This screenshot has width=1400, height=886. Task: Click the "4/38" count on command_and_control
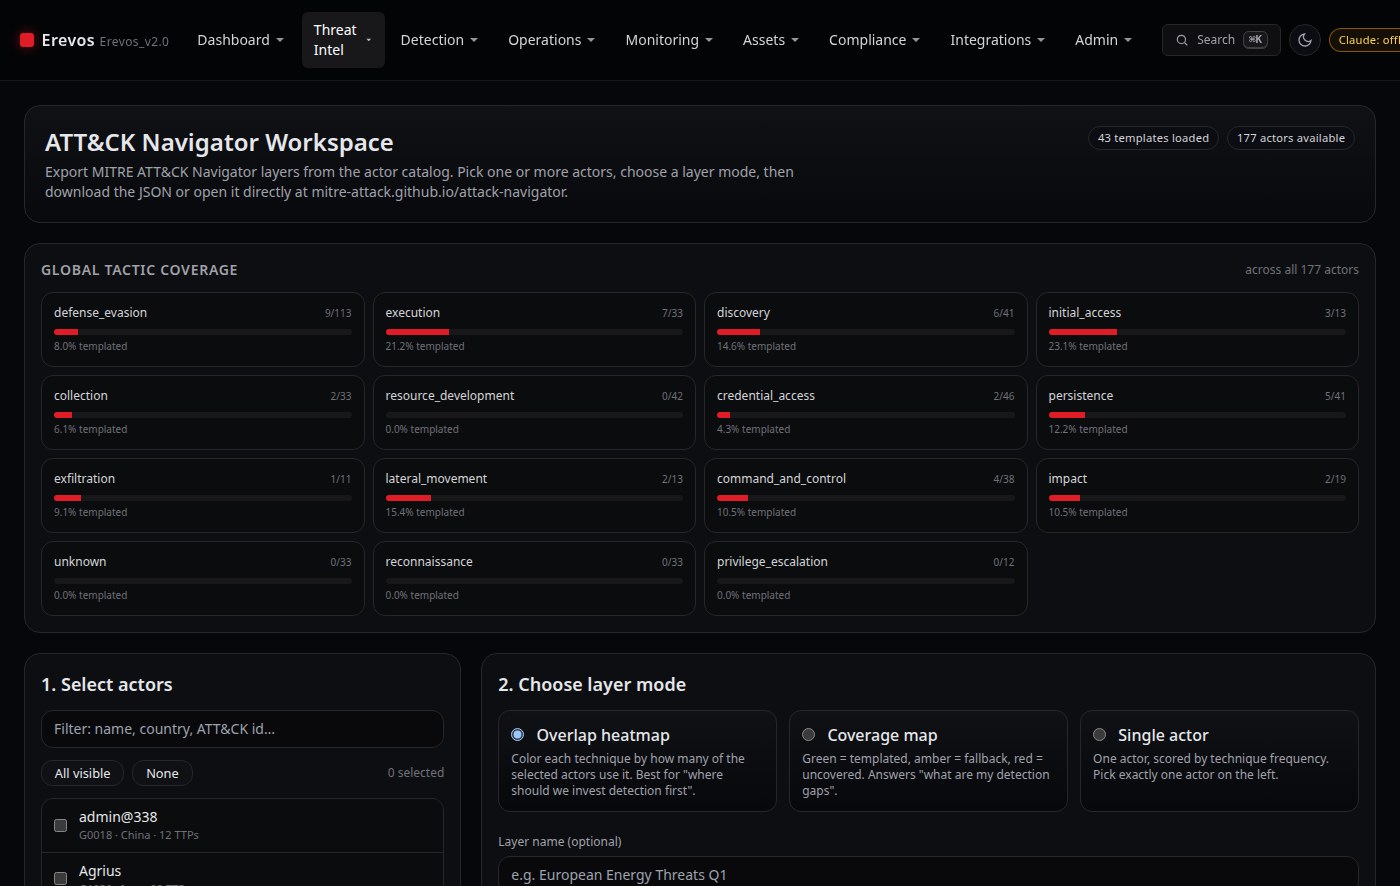1004,479
